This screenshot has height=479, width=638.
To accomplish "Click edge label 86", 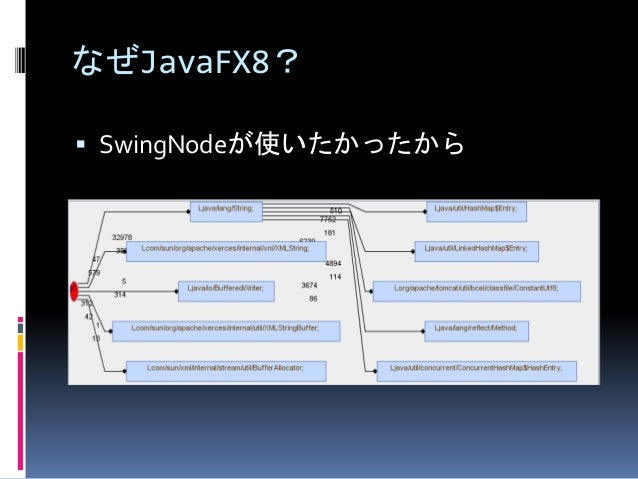I will (x=313, y=299).
